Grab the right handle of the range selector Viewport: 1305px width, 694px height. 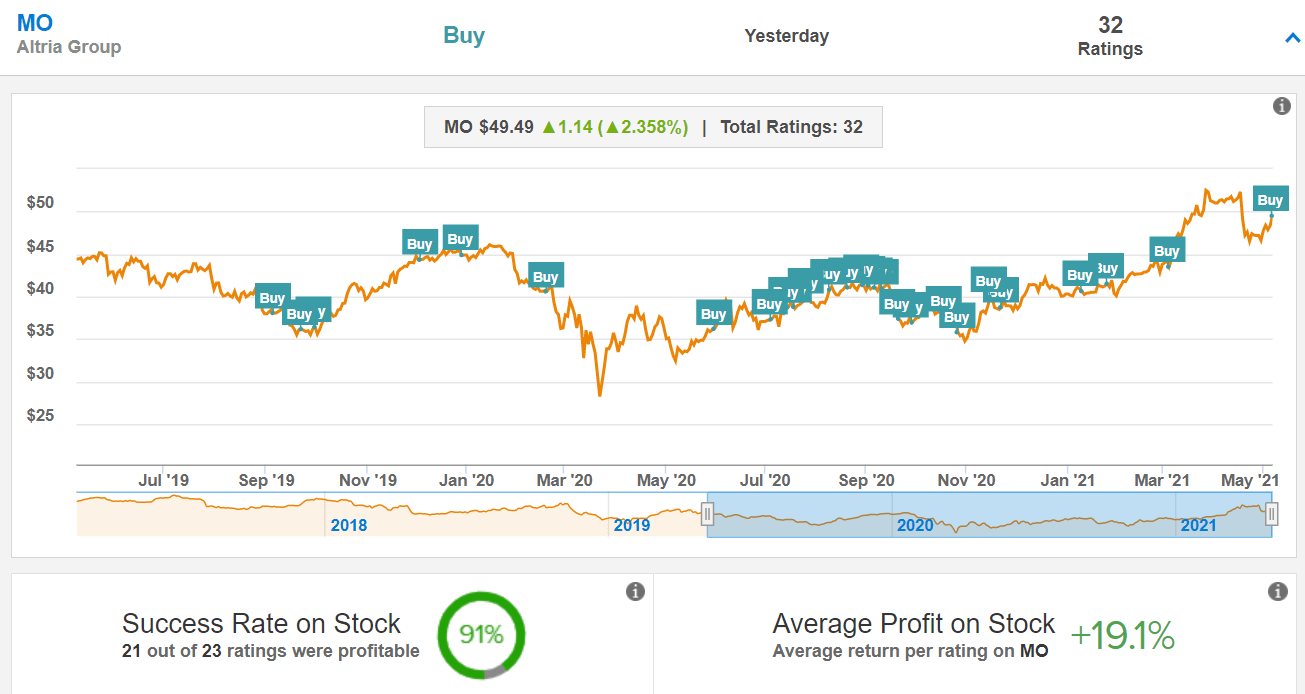1271,515
